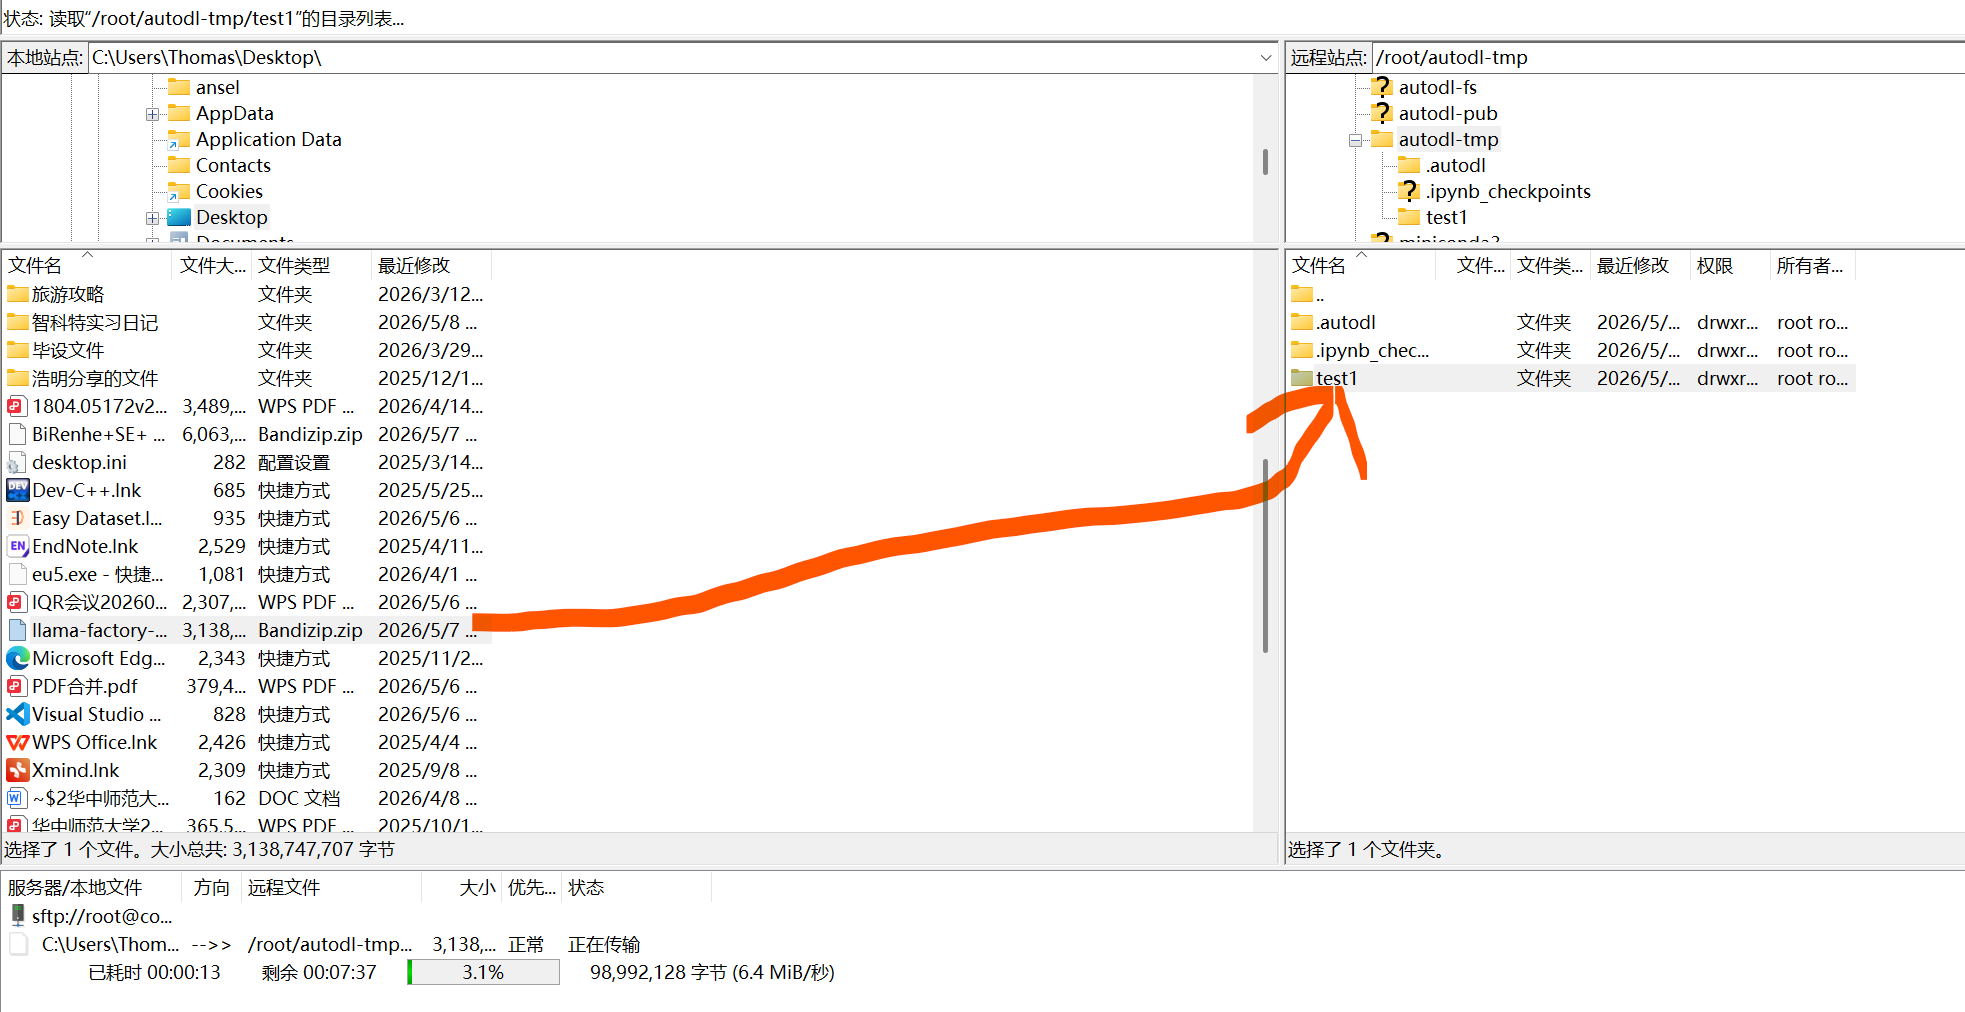
Task: Select the remote .autodl folder icon in list
Action: click(1301, 322)
